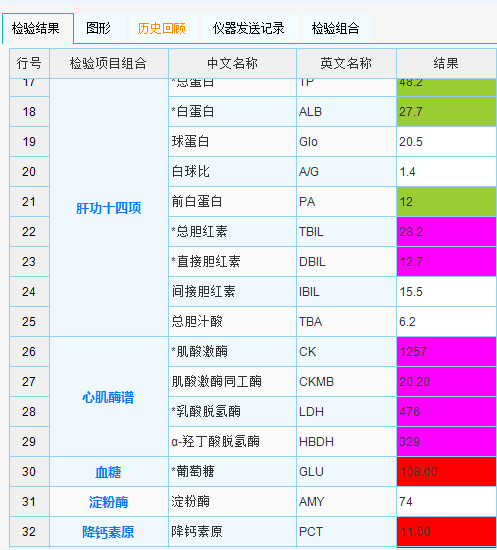Click the 降钙素原 group link

pyautogui.click(x=108, y=532)
